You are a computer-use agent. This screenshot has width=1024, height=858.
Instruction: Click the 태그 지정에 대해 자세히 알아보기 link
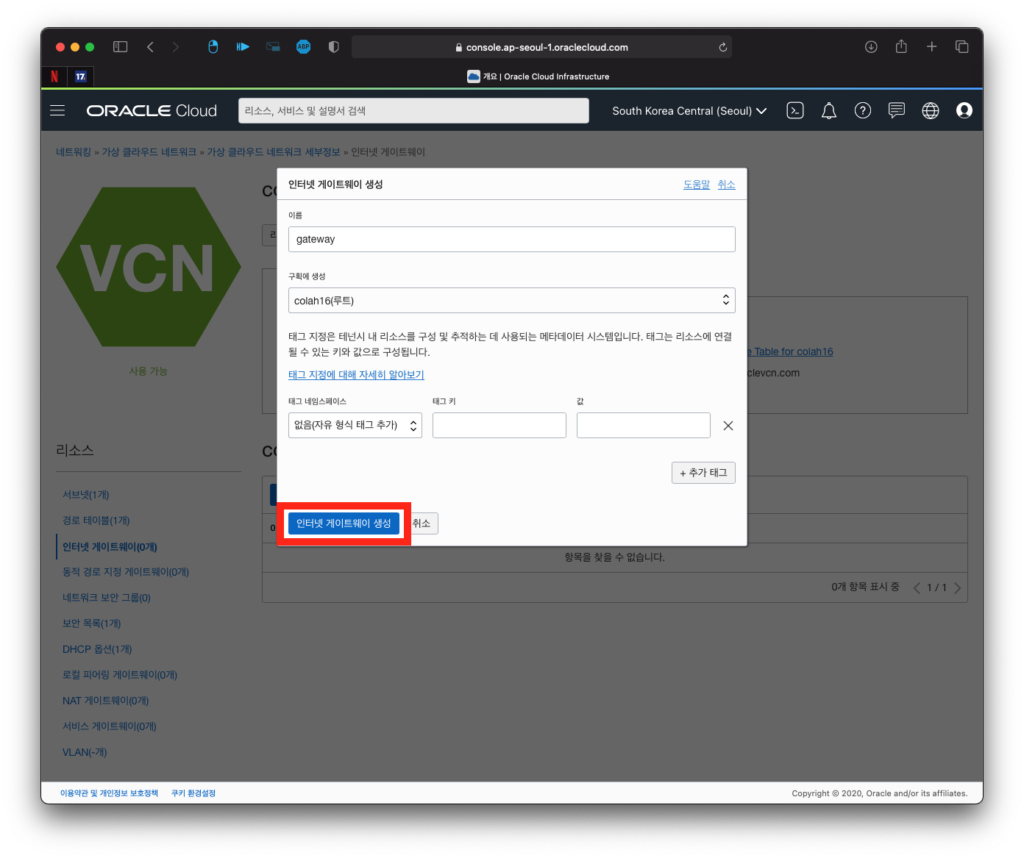pos(356,375)
